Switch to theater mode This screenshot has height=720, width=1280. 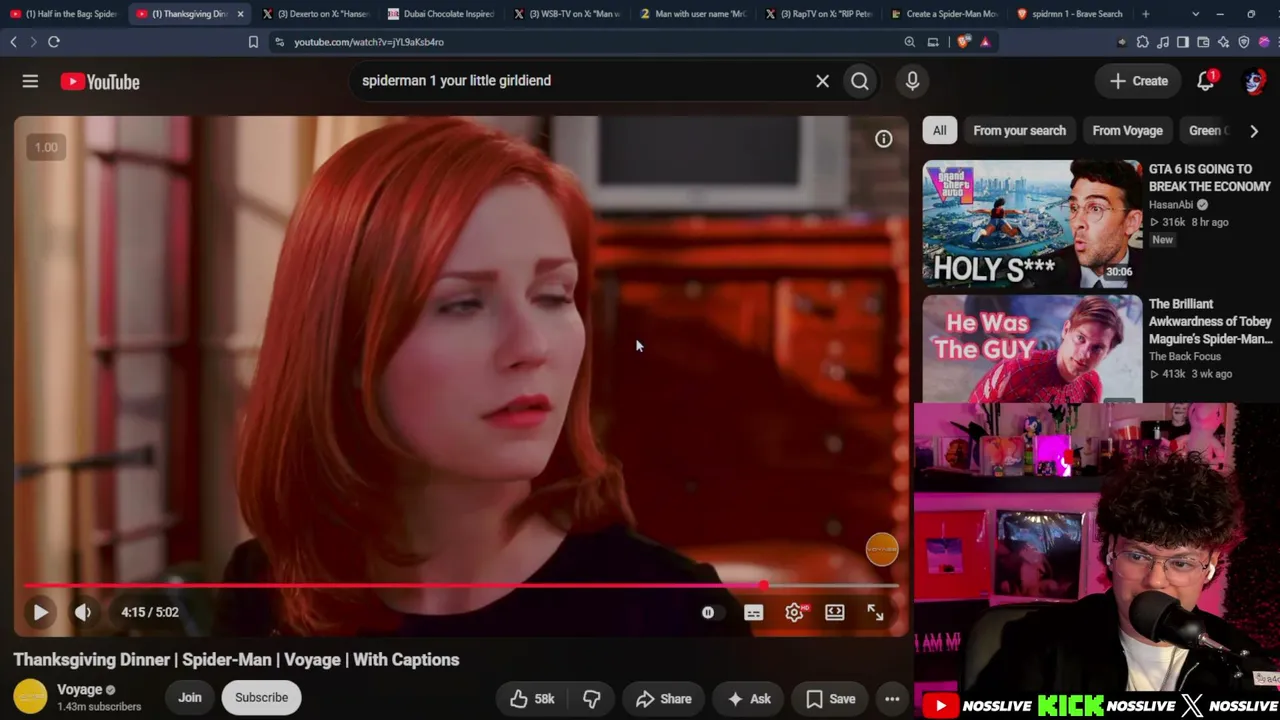coord(835,612)
